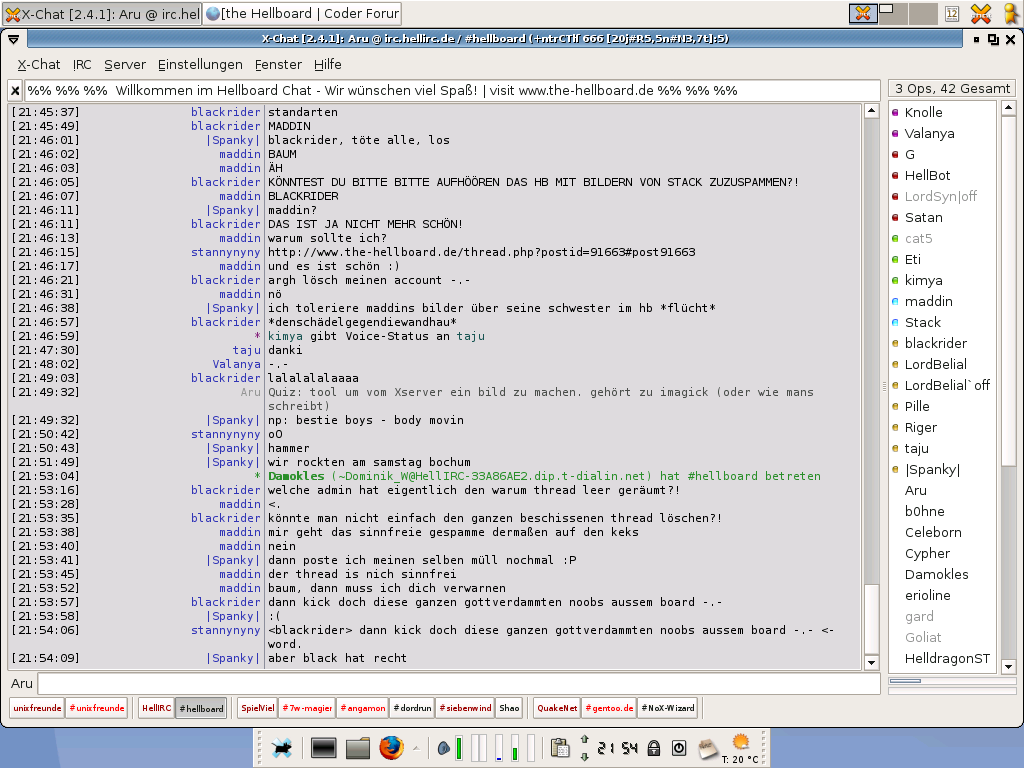Open the window menu arrow in X-Chat title bar

[x=14, y=39]
